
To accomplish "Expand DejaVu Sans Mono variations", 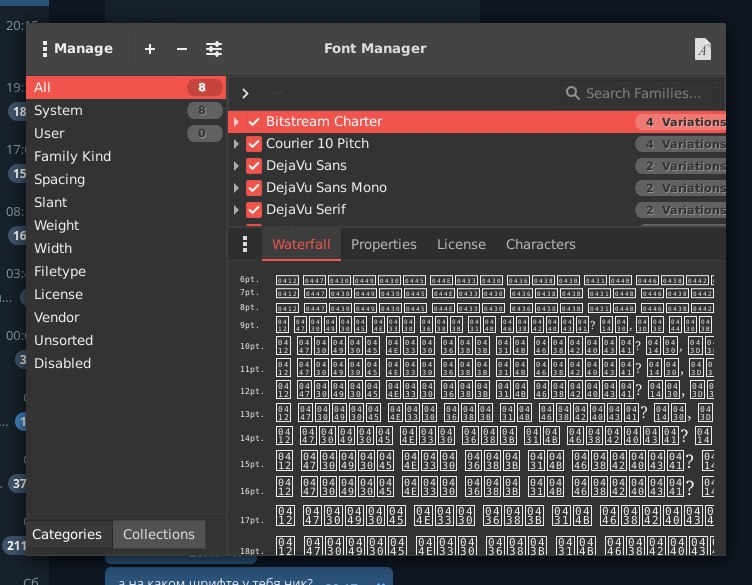I will click(x=236, y=188).
